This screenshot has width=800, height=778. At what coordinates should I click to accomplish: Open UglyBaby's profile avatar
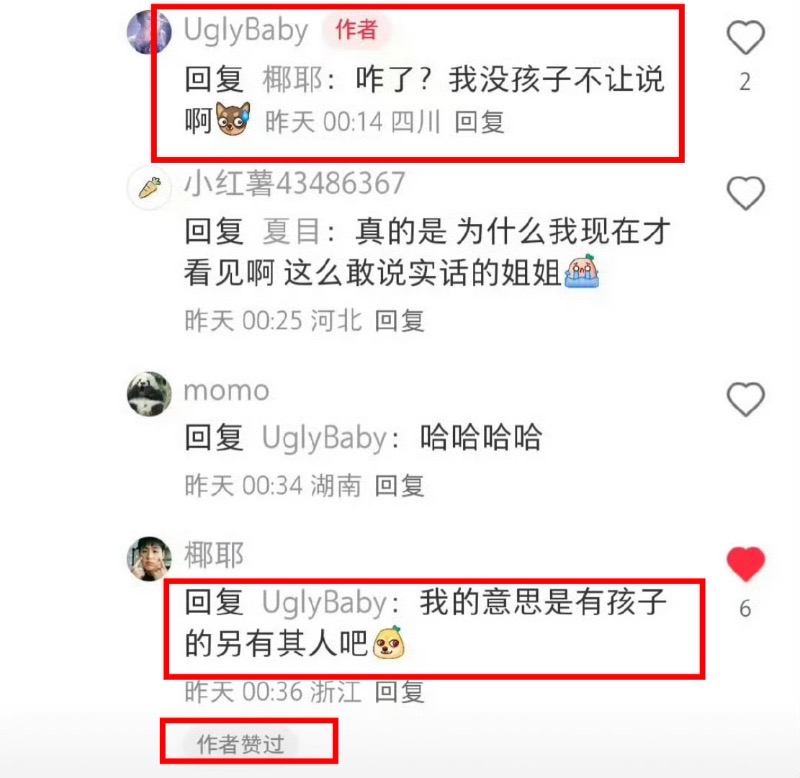[x=149, y=32]
